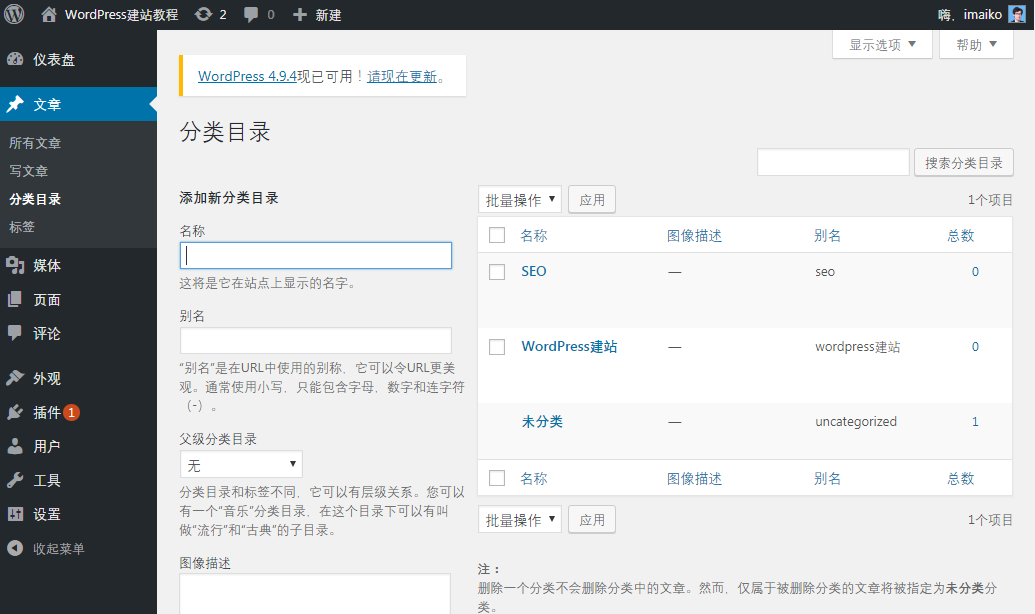1035x614 pixels.
Task: Expand the 显示选项 screen options panel
Action: (880, 44)
